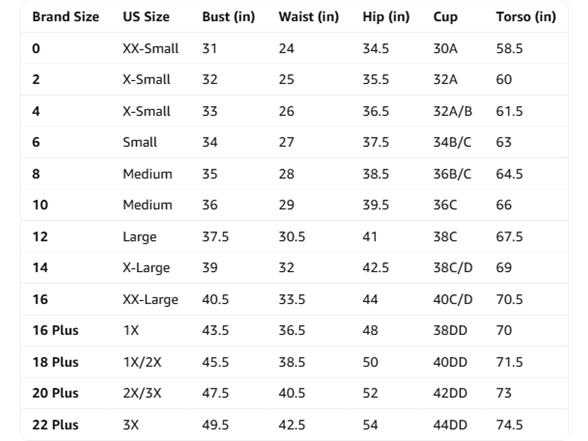
Task: Click the Hip (in) column header
Action: 386,17
